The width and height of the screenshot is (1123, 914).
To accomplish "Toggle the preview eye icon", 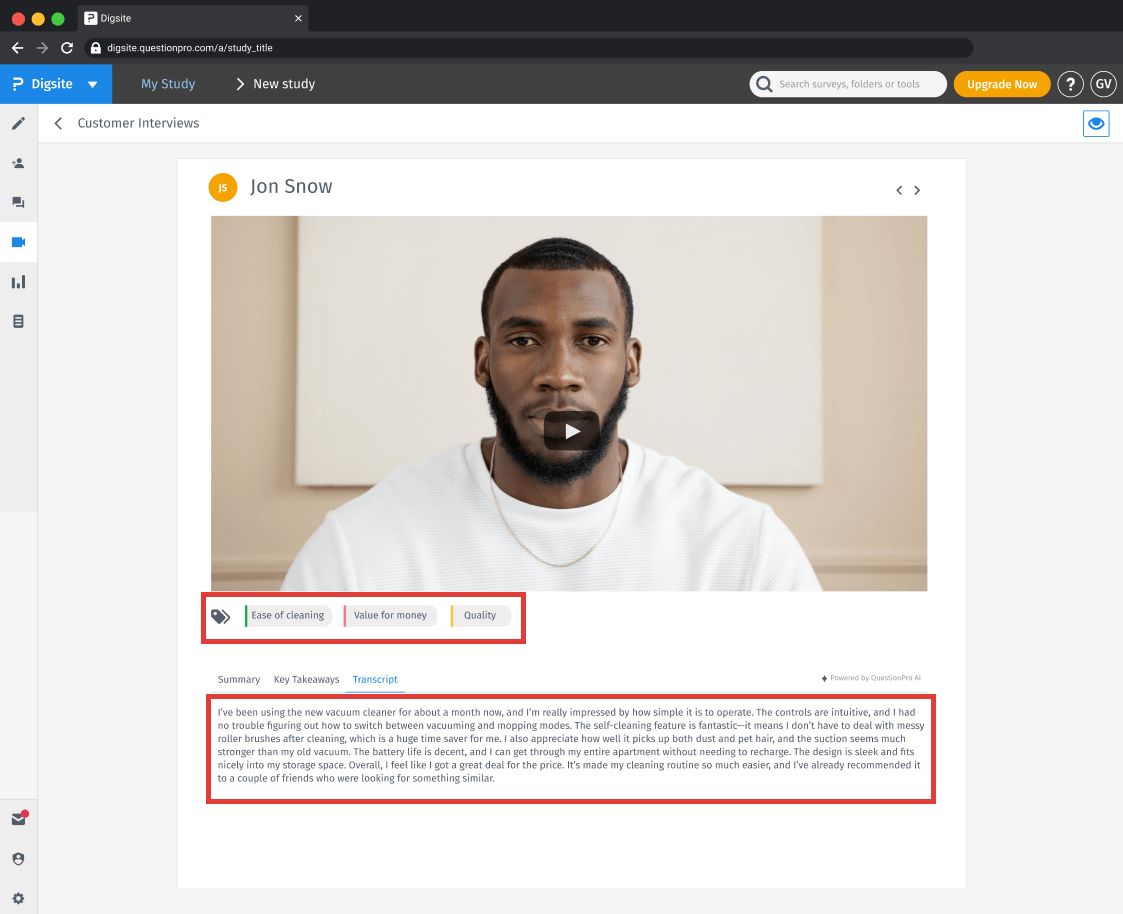I will coord(1096,123).
